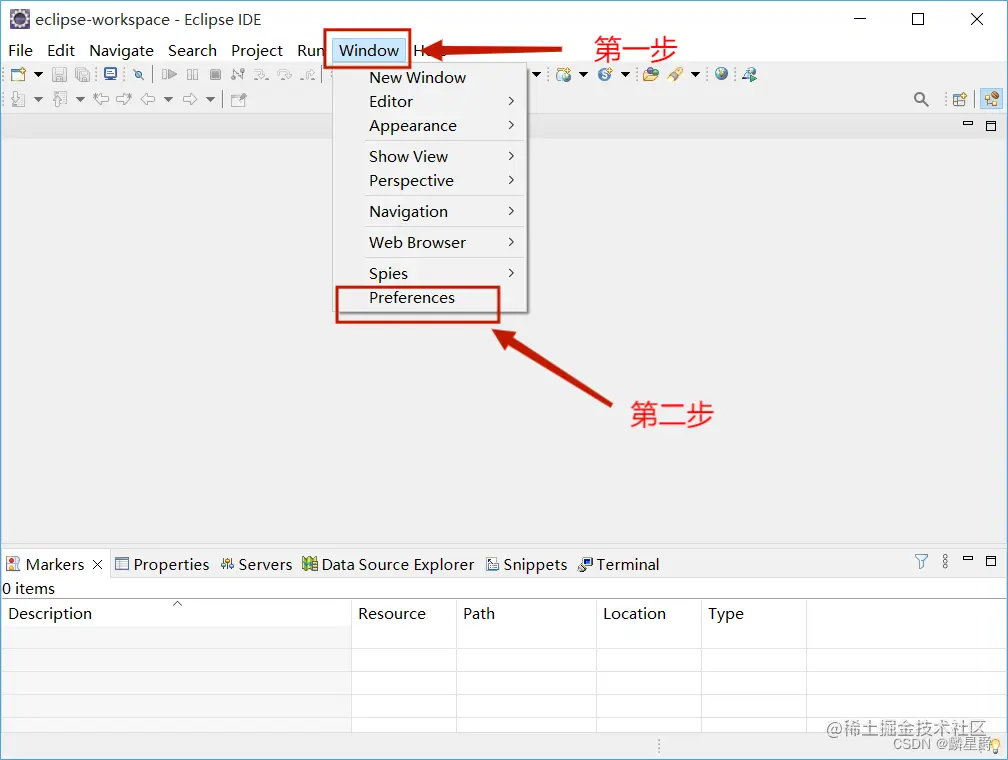Expand the Show View submenu
This screenshot has width=1008, height=760.
click(x=429, y=156)
